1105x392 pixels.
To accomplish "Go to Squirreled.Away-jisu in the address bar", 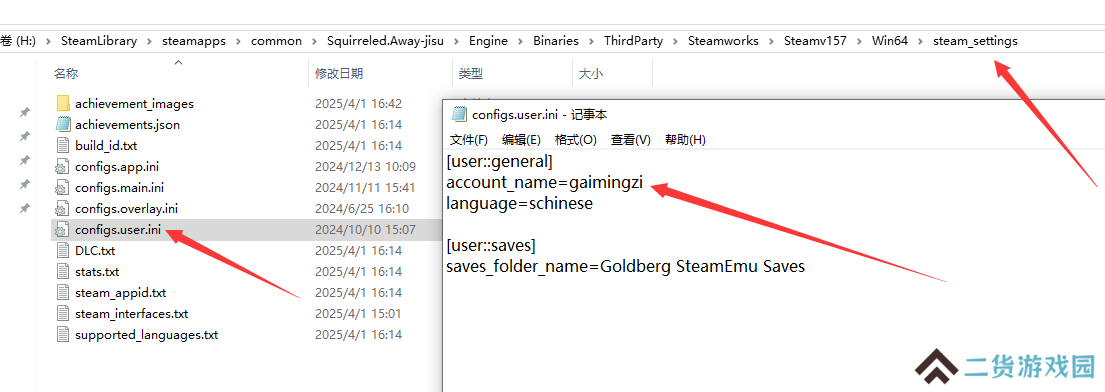I will pos(385,41).
